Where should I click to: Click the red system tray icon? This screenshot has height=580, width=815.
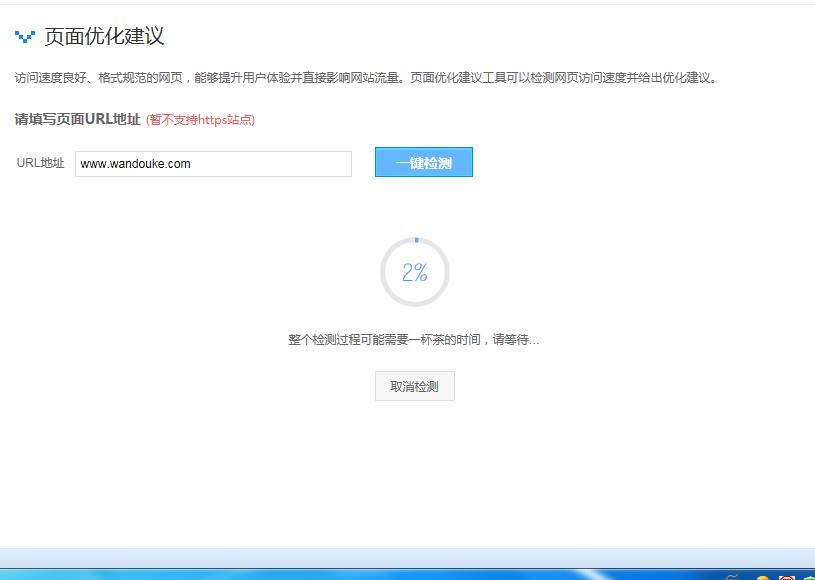pyautogui.click(x=787, y=578)
